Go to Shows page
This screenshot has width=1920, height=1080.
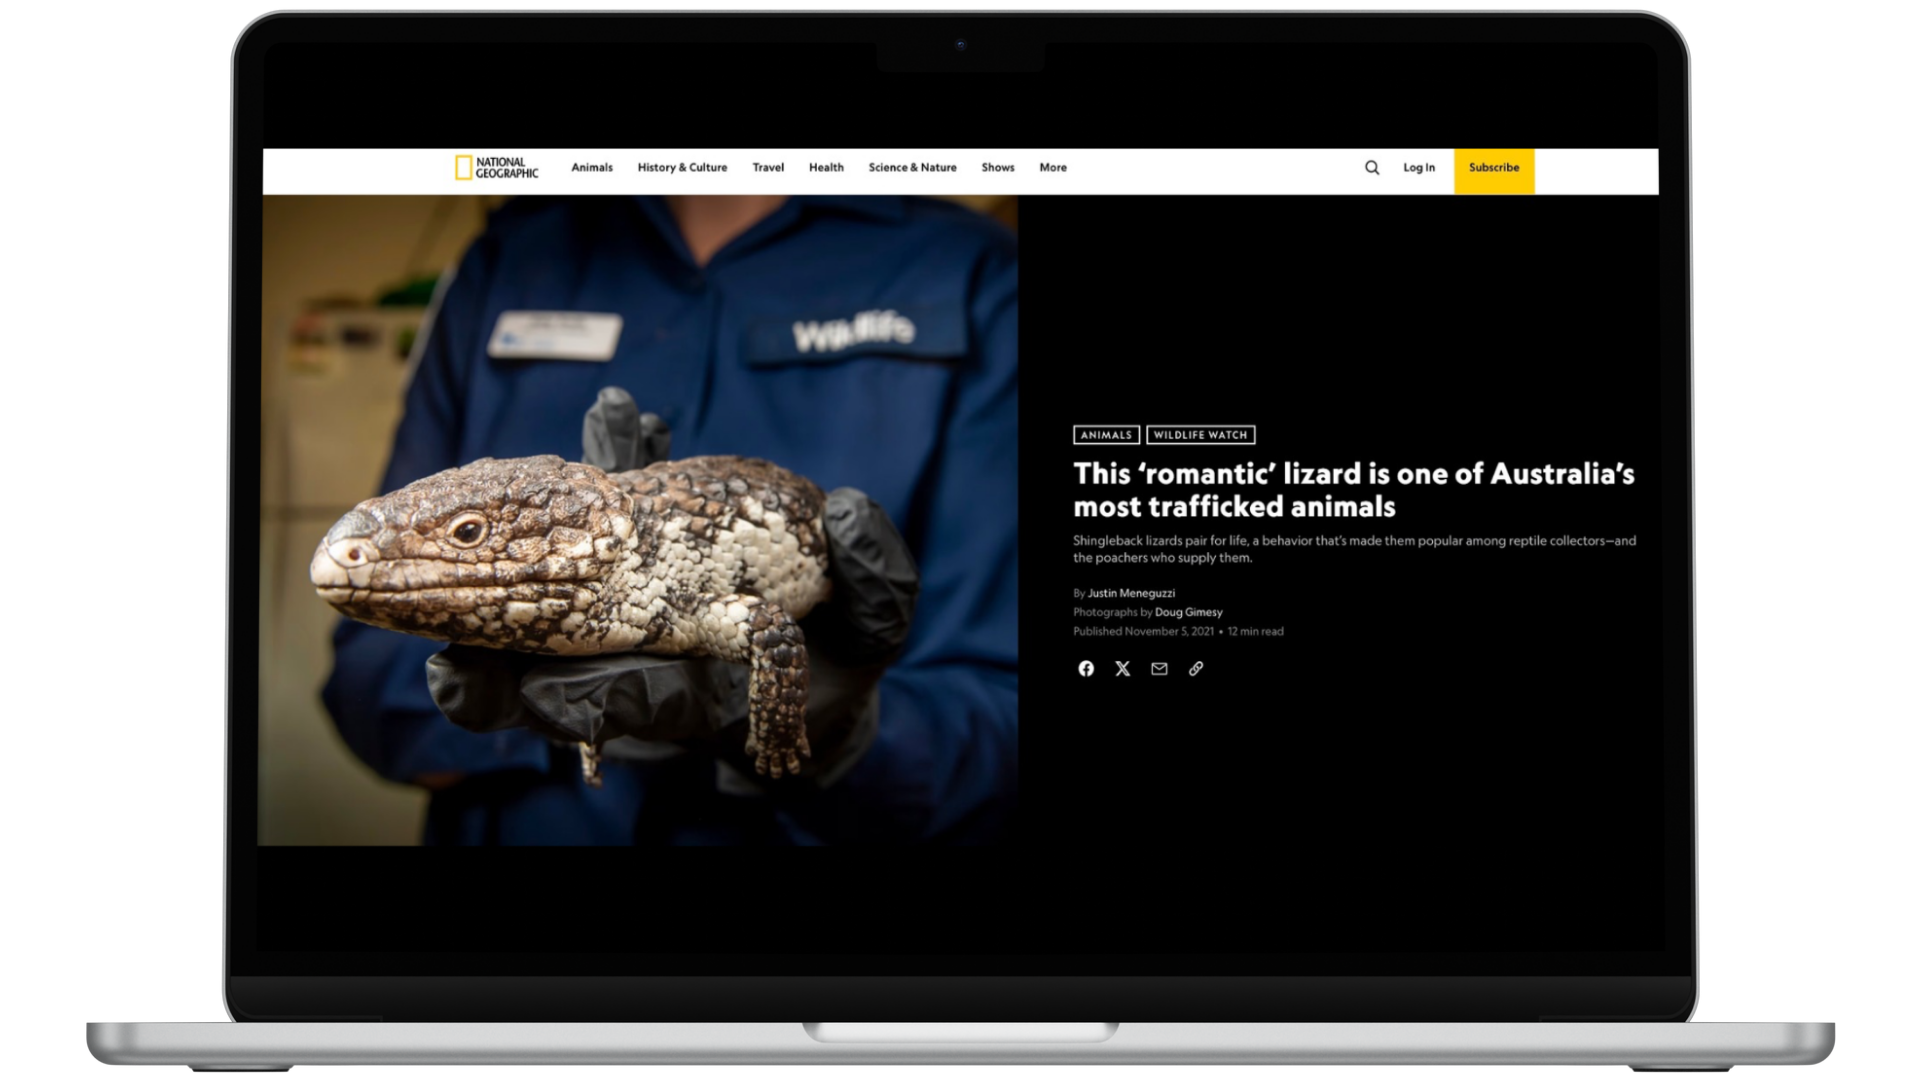click(998, 168)
